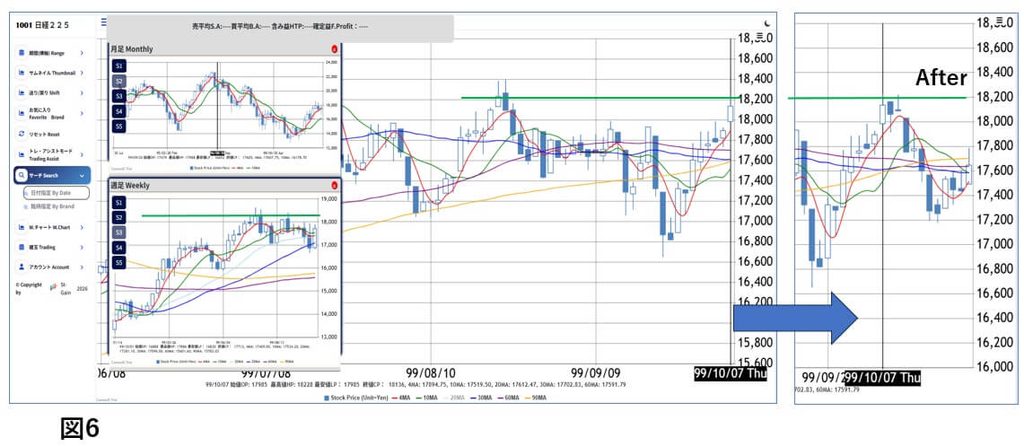Image resolution: width=1024 pixels, height=446 pixels.
Task: Enable the greyed 20MA line in the main legend
Action: click(x=452, y=397)
